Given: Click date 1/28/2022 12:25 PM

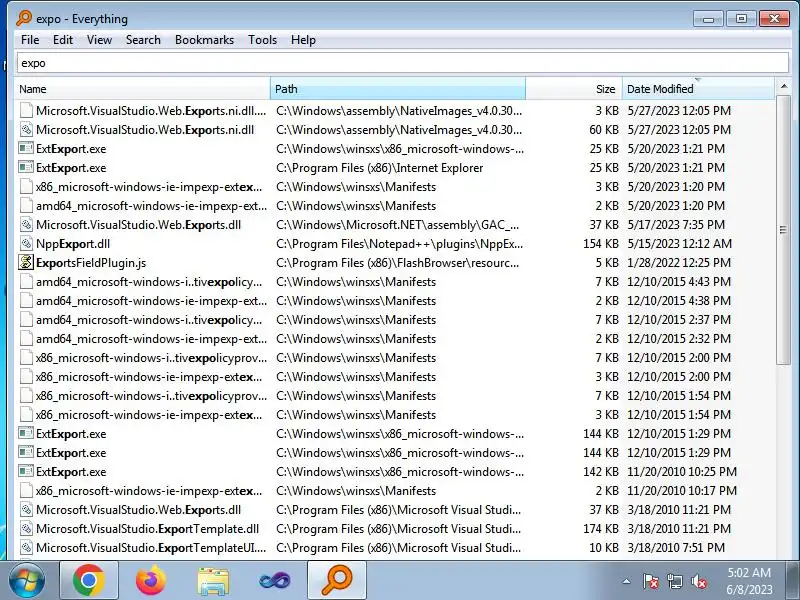Looking at the screenshot, I should [679, 263].
